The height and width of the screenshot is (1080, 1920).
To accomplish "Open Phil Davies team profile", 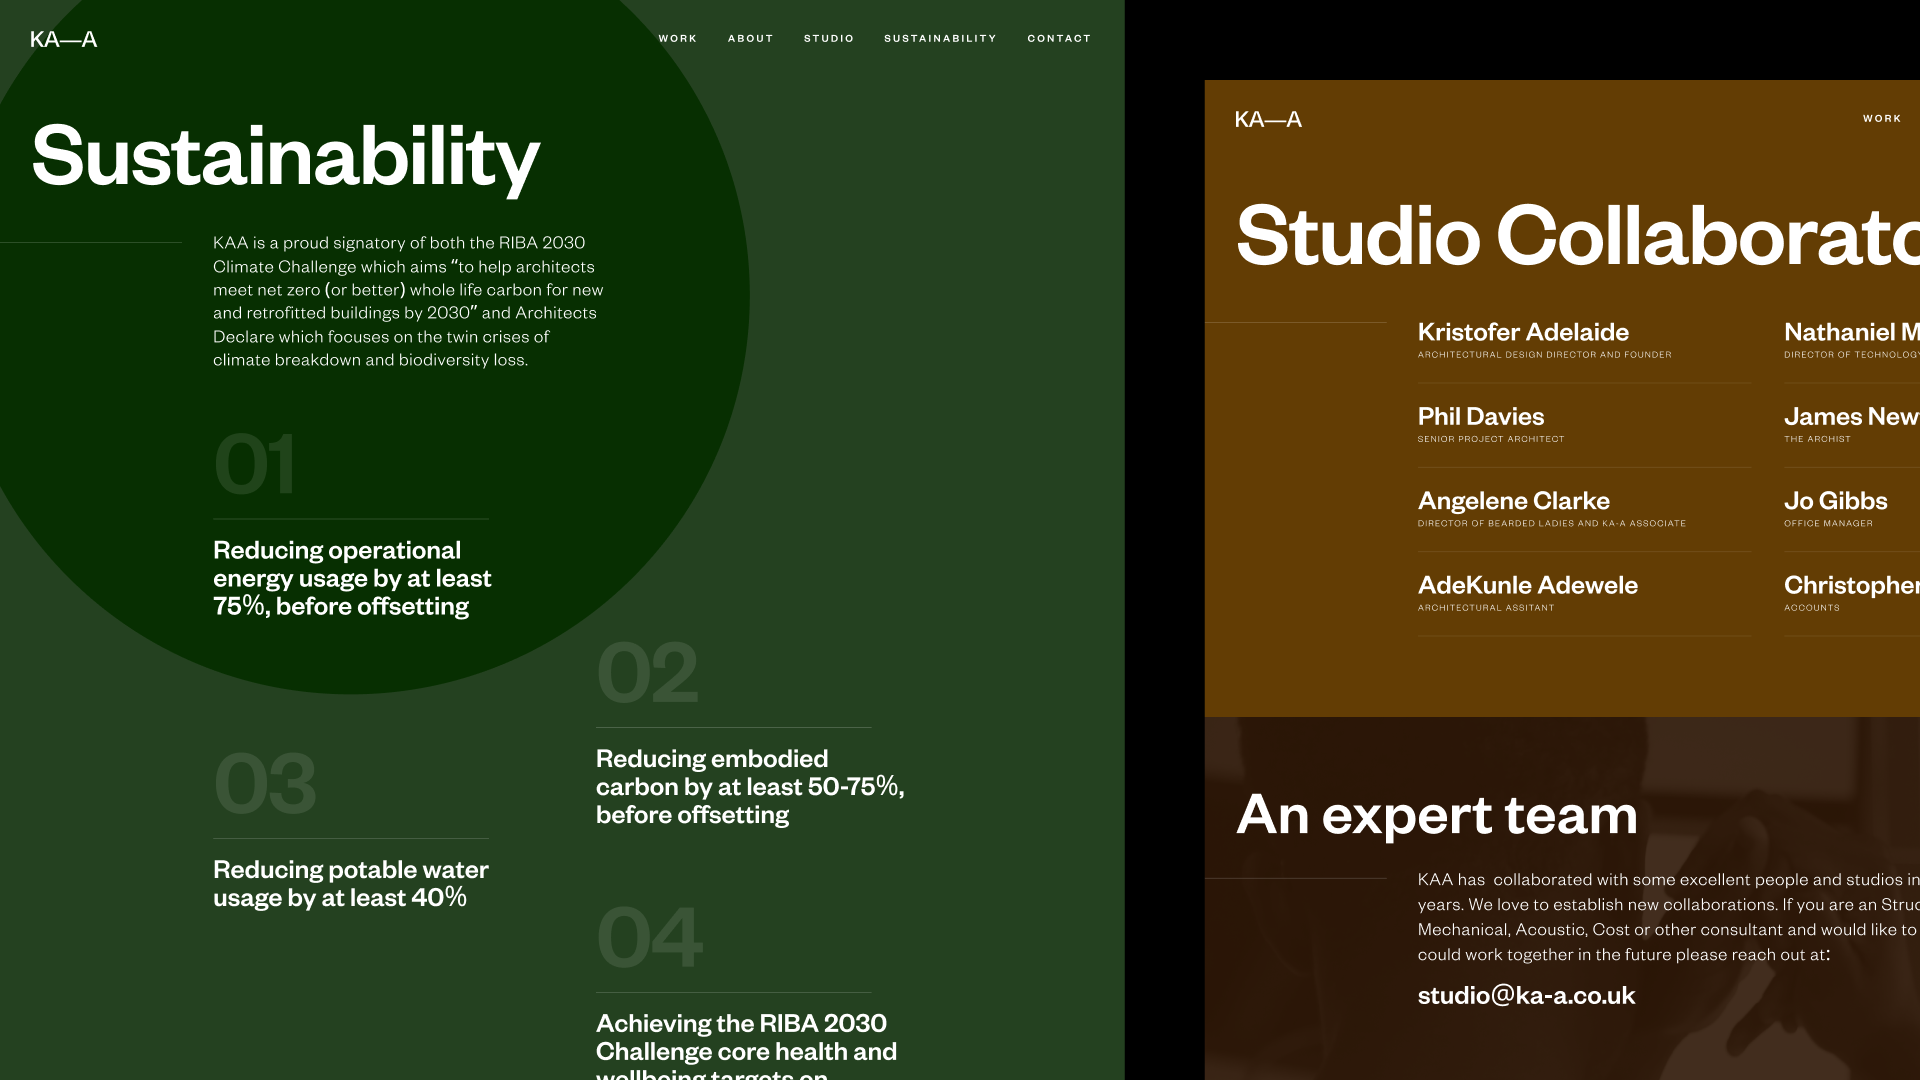I will [1480, 416].
